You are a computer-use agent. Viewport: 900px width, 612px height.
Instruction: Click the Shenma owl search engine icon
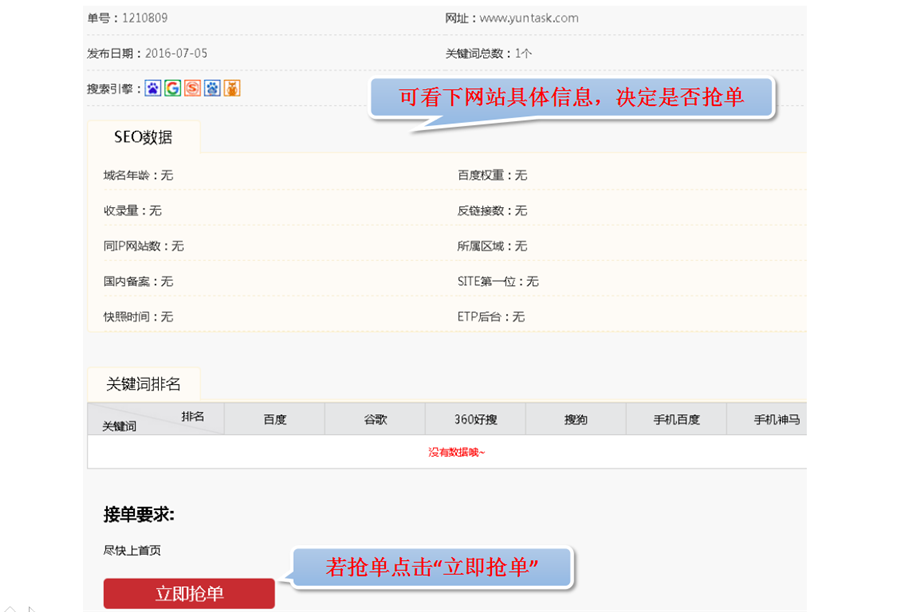point(232,88)
